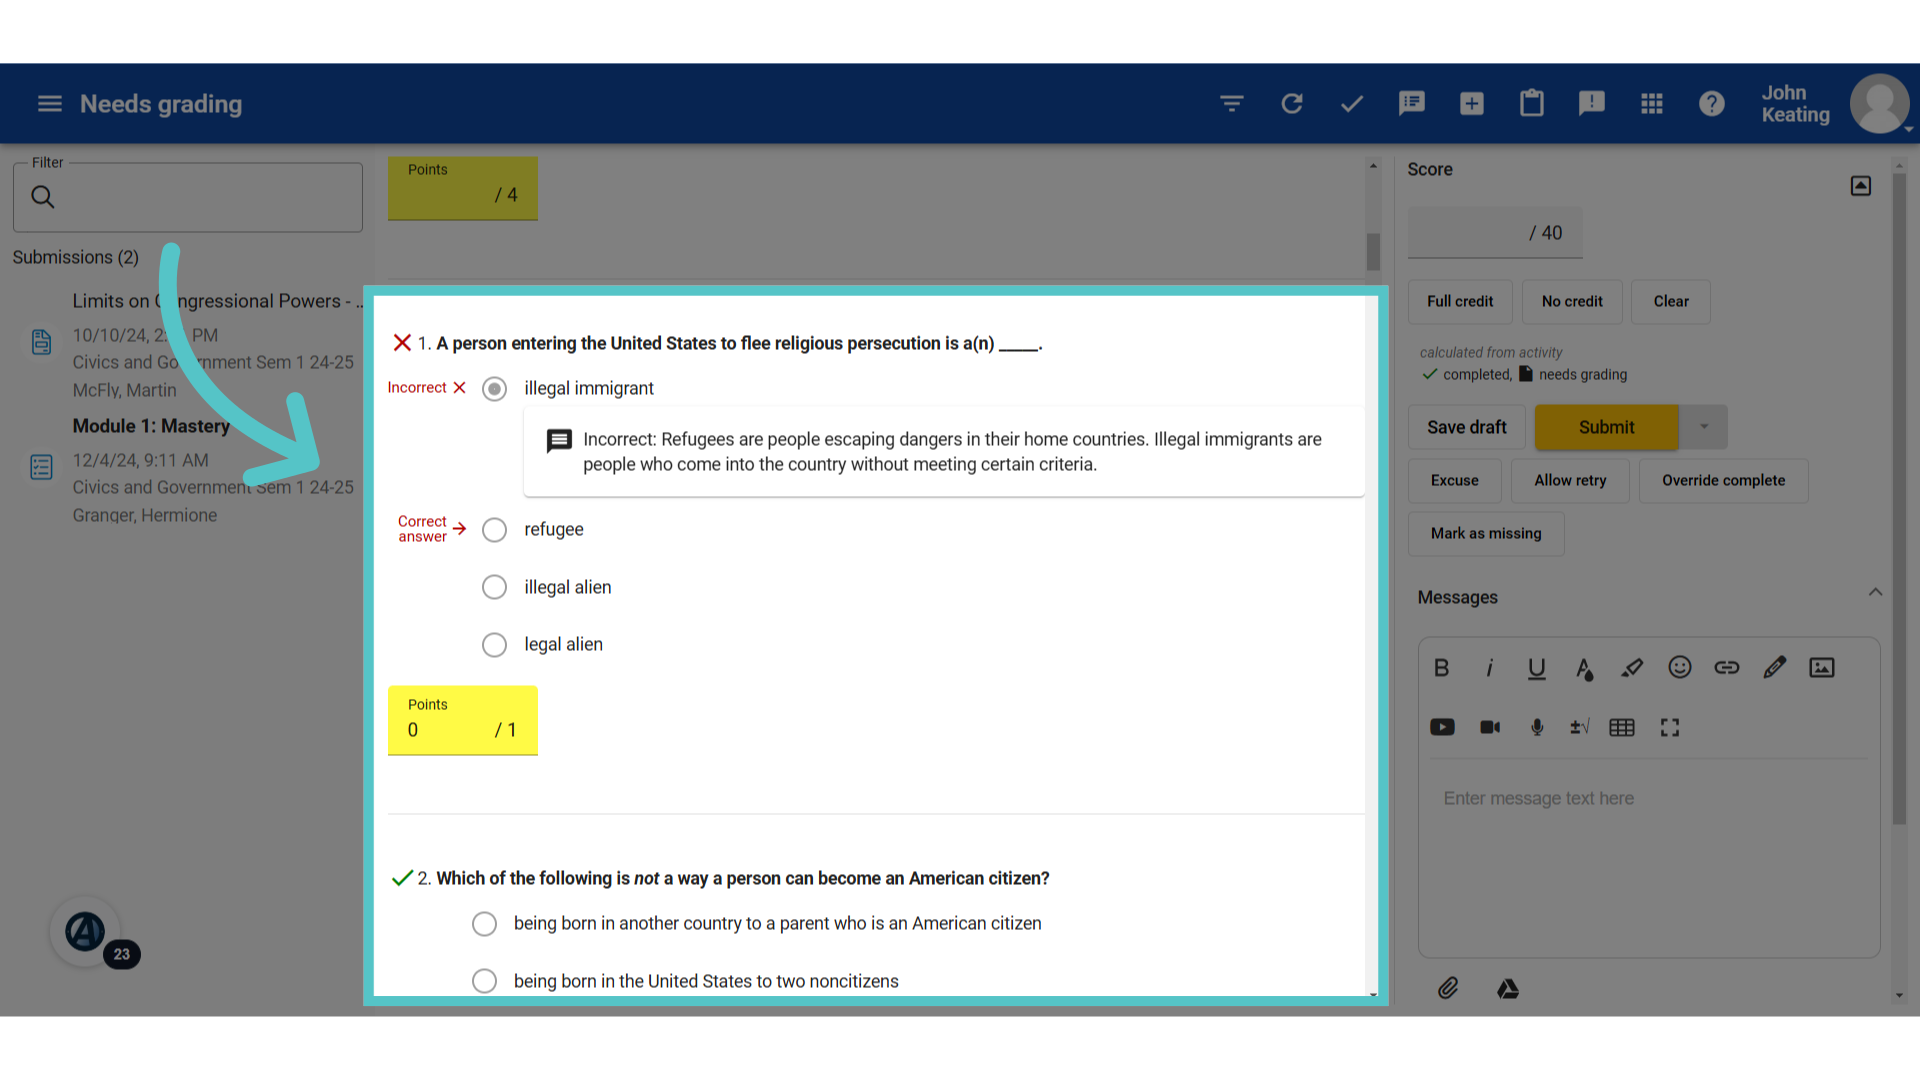Expand message editor to fullscreen
The height and width of the screenshot is (1080, 1920).
pyautogui.click(x=1670, y=727)
